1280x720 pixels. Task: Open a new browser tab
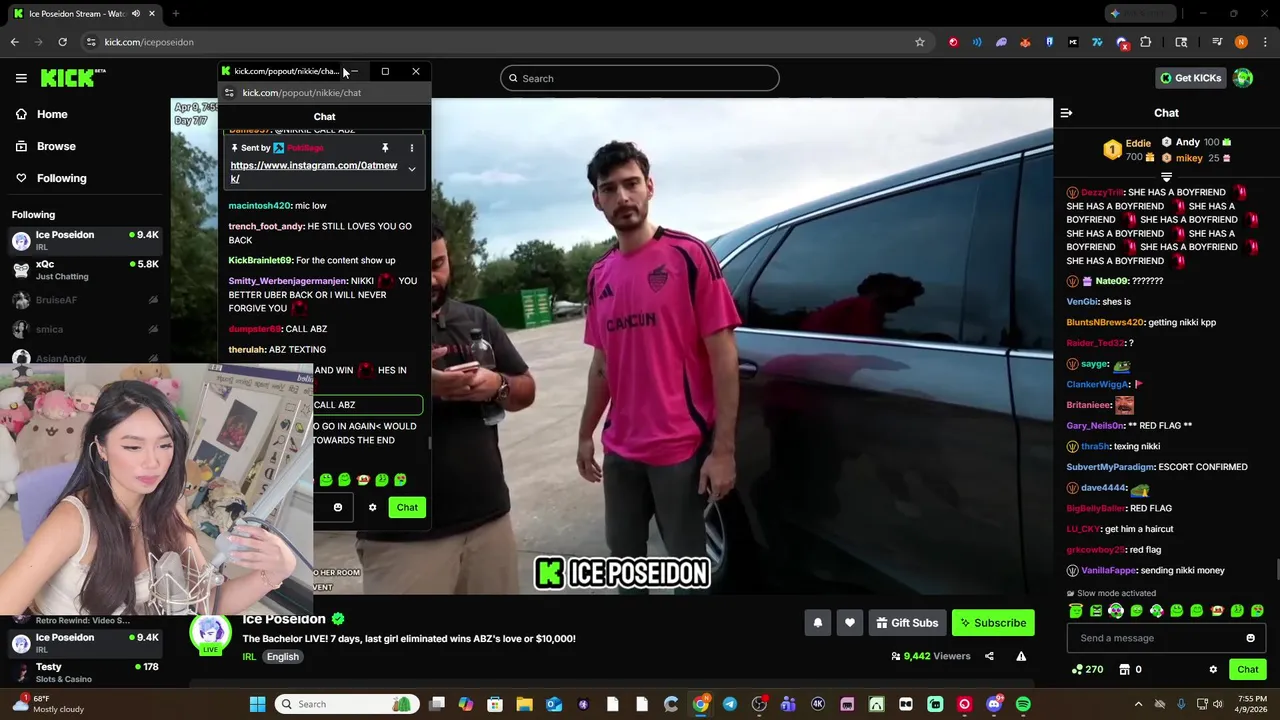[x=175, y=14]
